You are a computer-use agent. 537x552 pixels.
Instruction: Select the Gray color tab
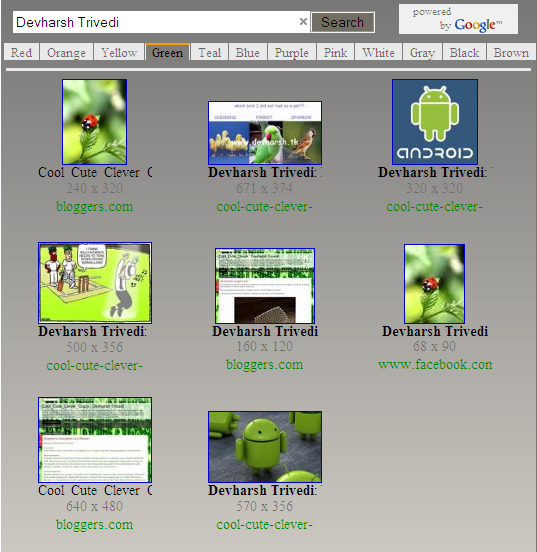pos(422,52)
